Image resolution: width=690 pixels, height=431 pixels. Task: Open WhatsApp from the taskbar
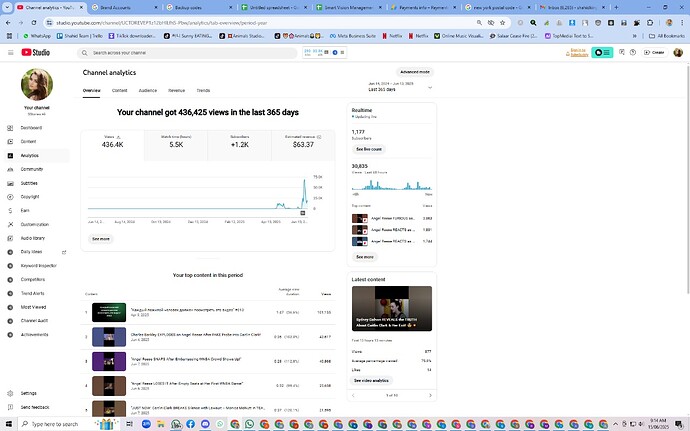(249, 424)
